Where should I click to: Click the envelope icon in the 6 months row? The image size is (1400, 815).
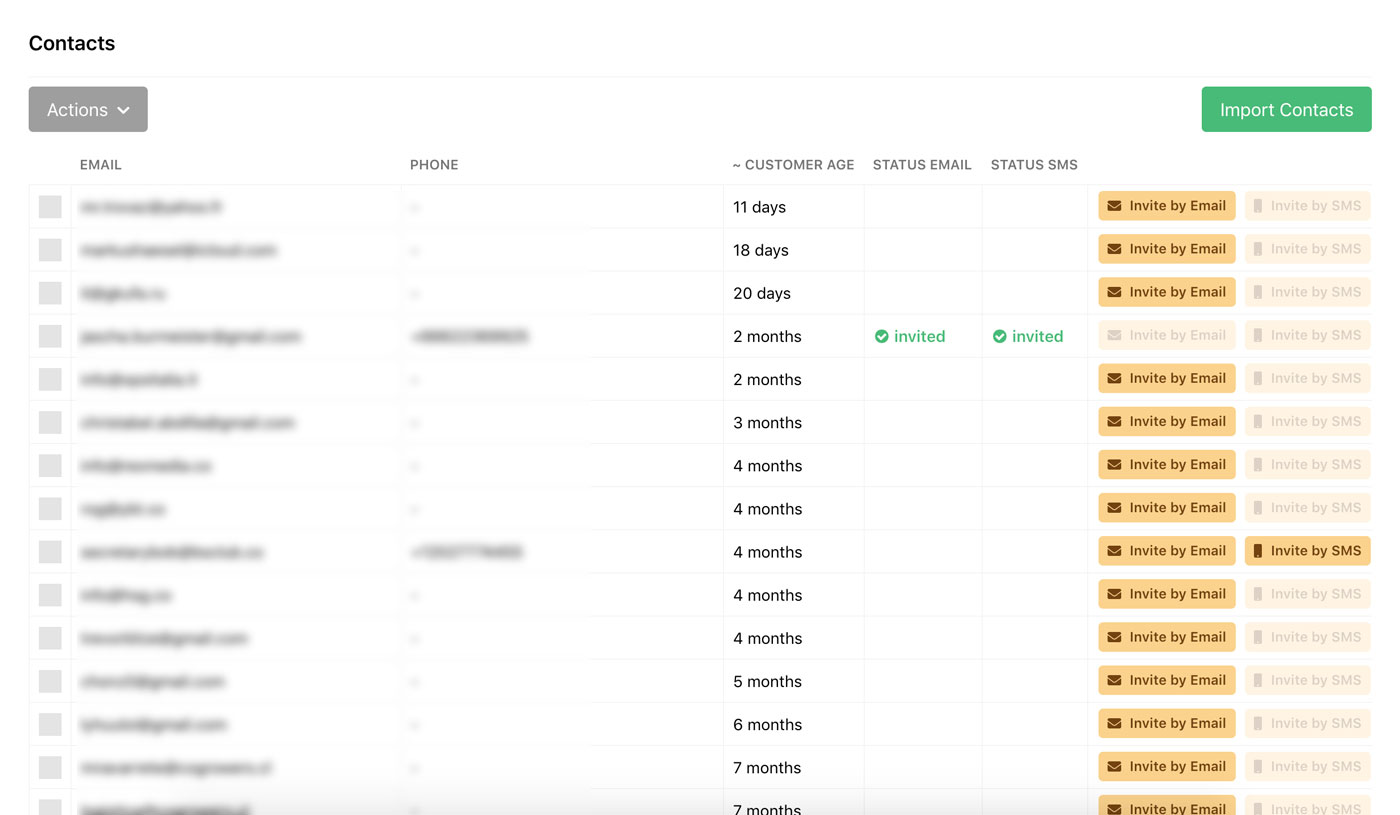tap(1114, 723)
